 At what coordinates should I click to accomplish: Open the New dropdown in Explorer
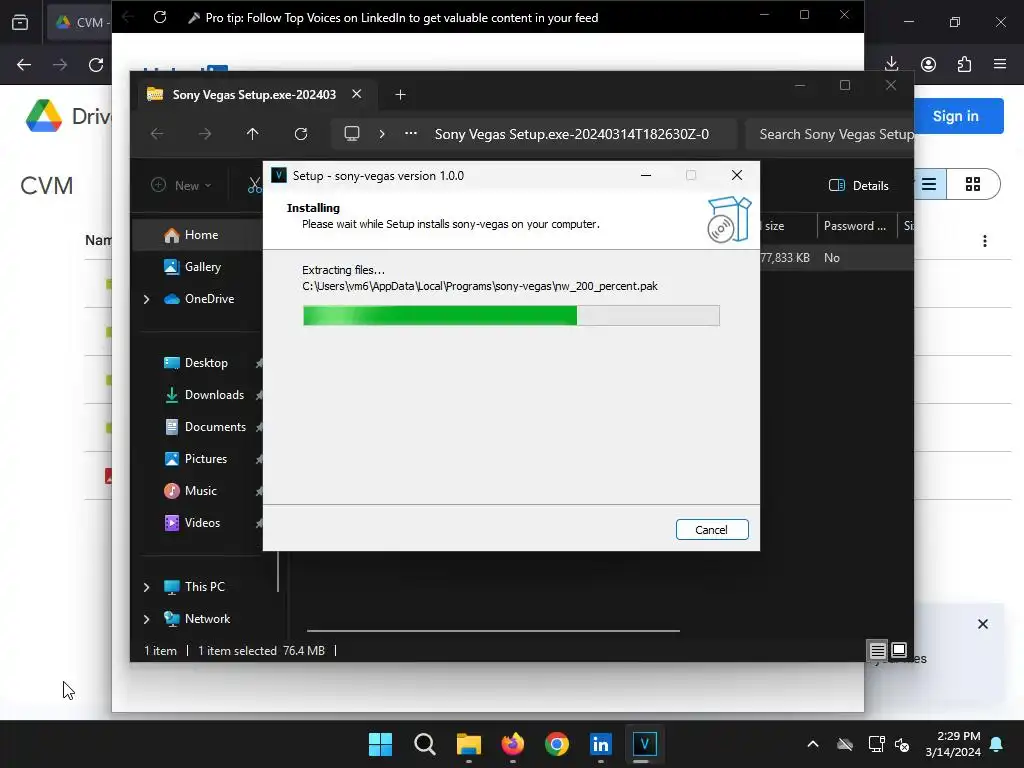click(x=182, y=185)
